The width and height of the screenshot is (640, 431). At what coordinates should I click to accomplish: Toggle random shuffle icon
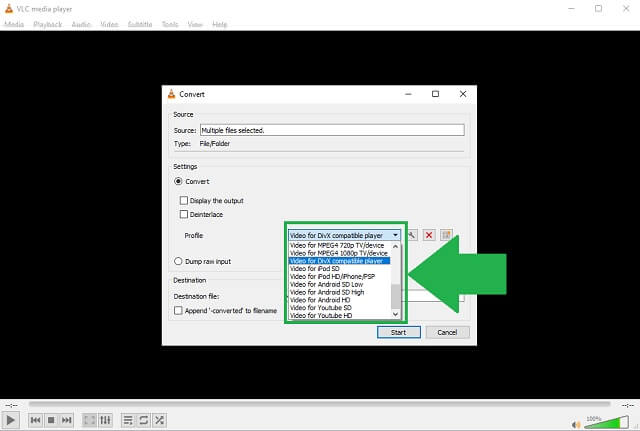coord(160,420)
